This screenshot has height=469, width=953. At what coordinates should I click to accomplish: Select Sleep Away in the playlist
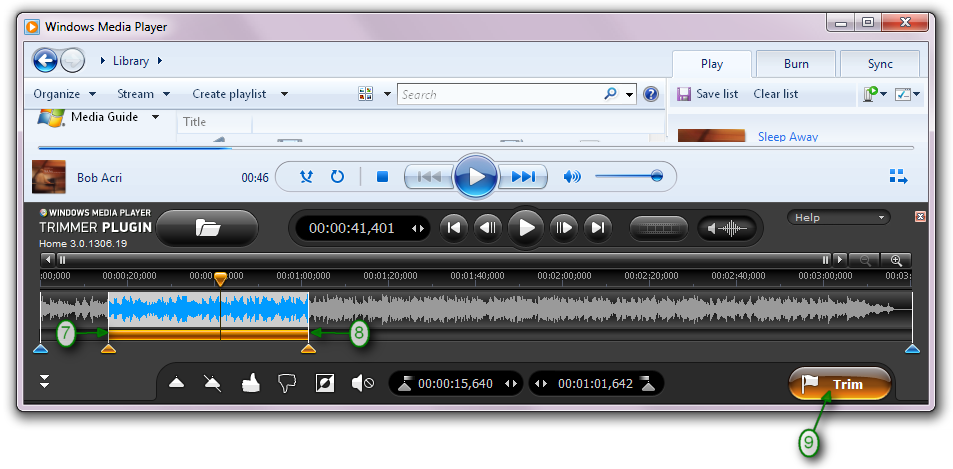(x=788, y=137)
